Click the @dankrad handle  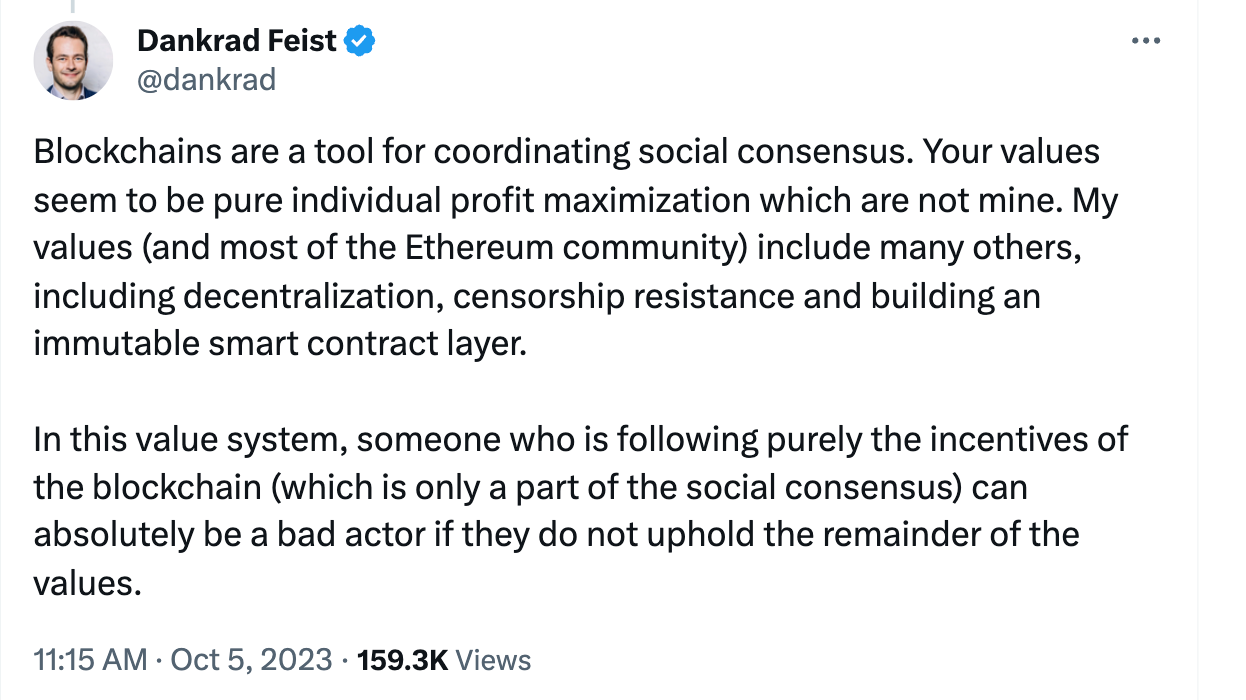tap(205, 80)
